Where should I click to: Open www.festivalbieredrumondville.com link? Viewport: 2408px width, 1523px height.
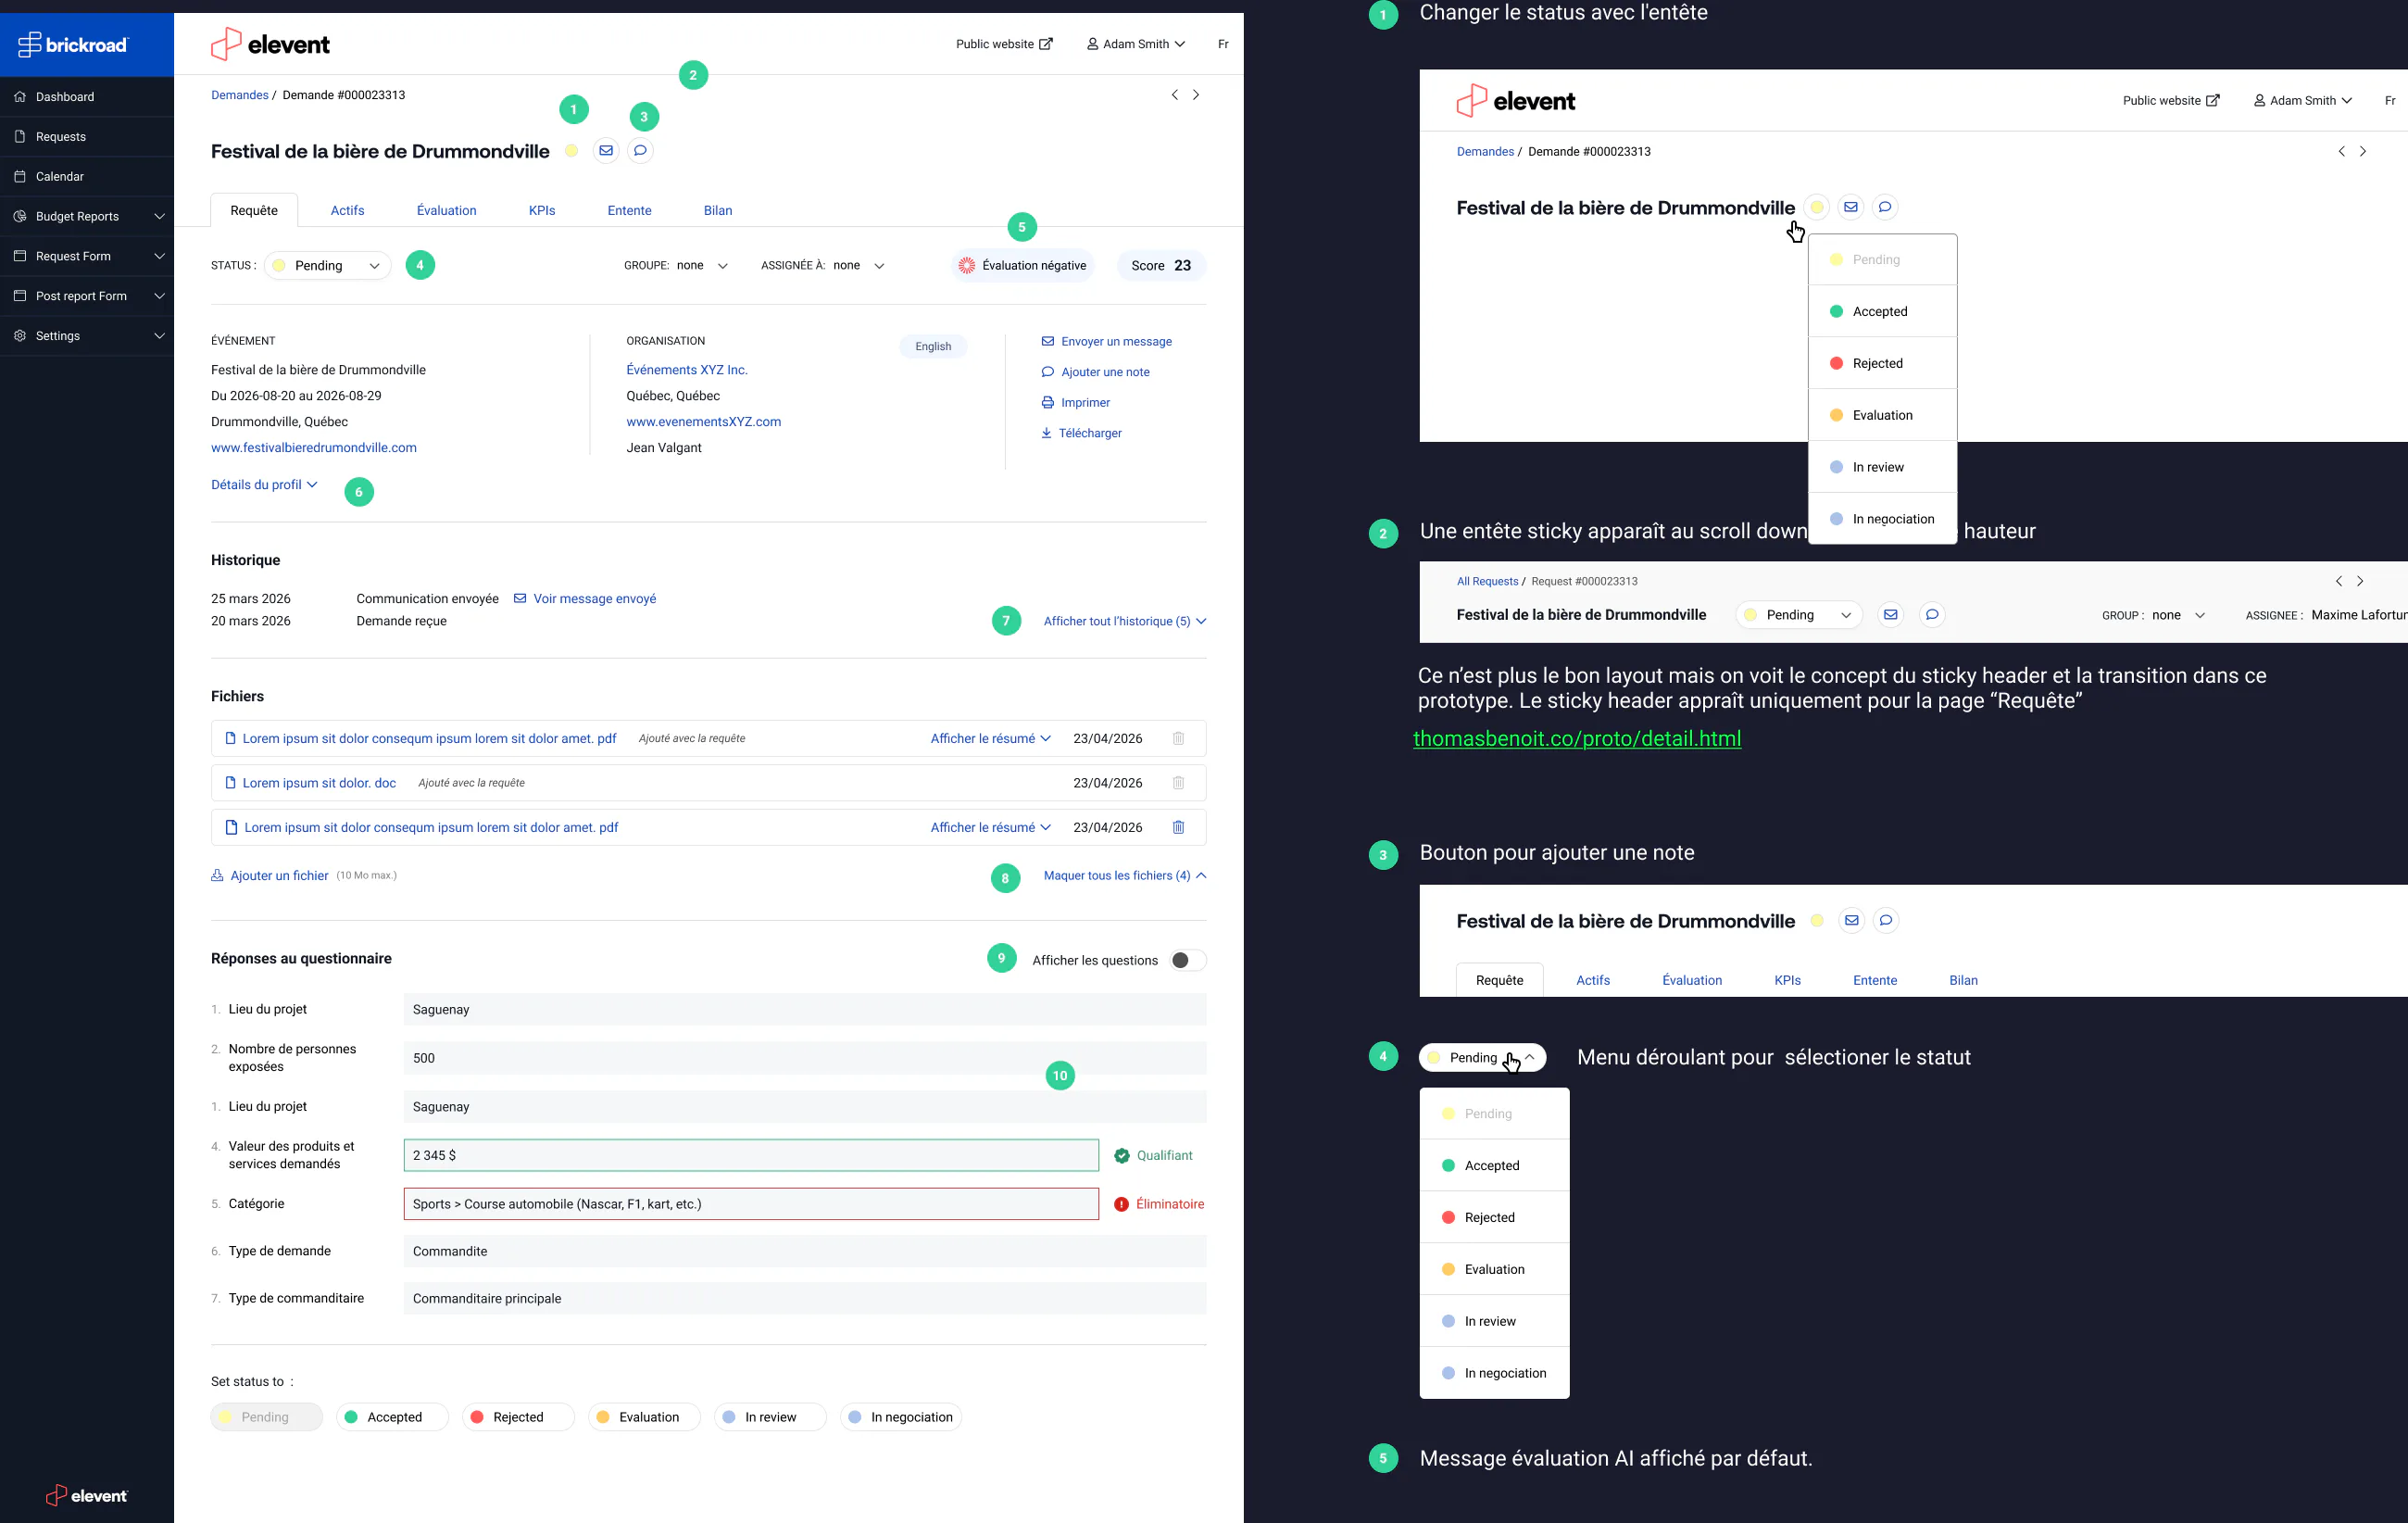314,448
